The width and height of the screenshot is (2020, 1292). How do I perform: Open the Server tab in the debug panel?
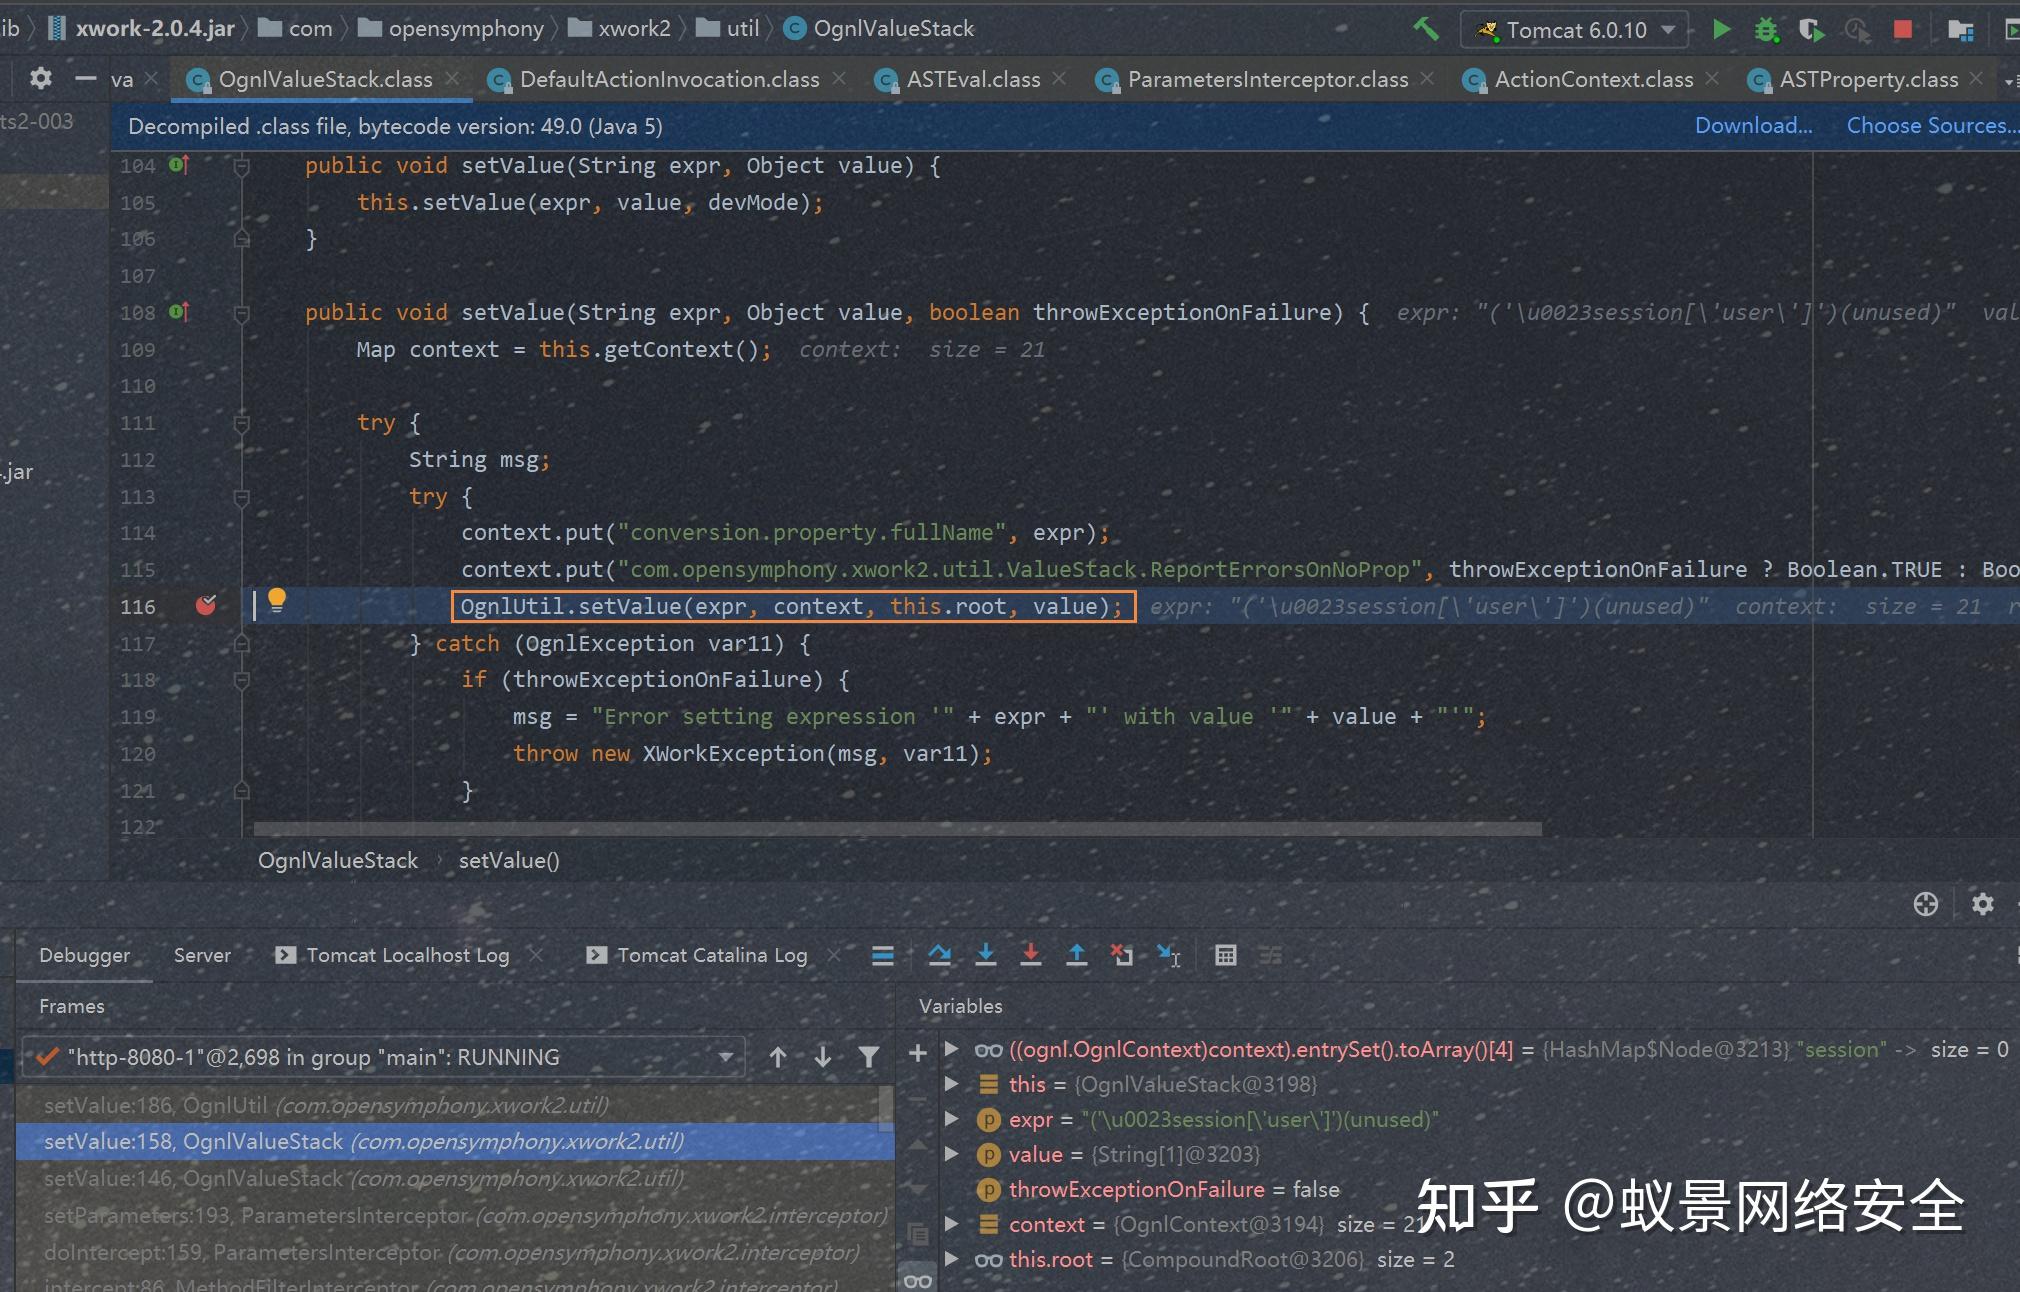(x=202, y=955)
